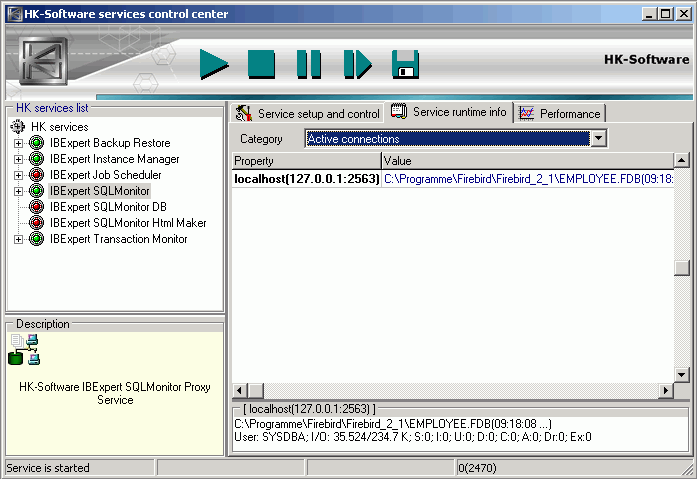Screen dimensions: 697x479
Task: Click the 0(2470) status bar entry
Action: [x=477, y=468]
